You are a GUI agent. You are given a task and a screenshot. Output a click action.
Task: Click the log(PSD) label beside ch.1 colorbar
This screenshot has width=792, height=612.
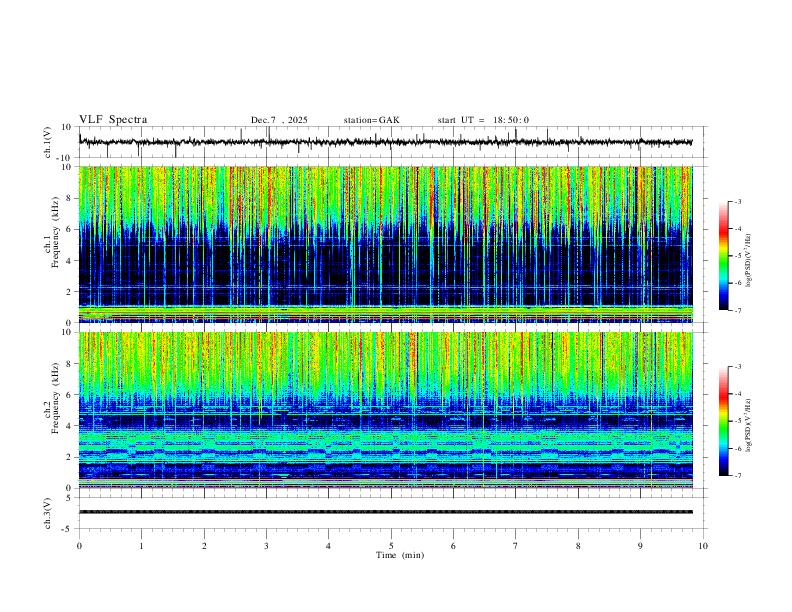(x=749, y=260)
